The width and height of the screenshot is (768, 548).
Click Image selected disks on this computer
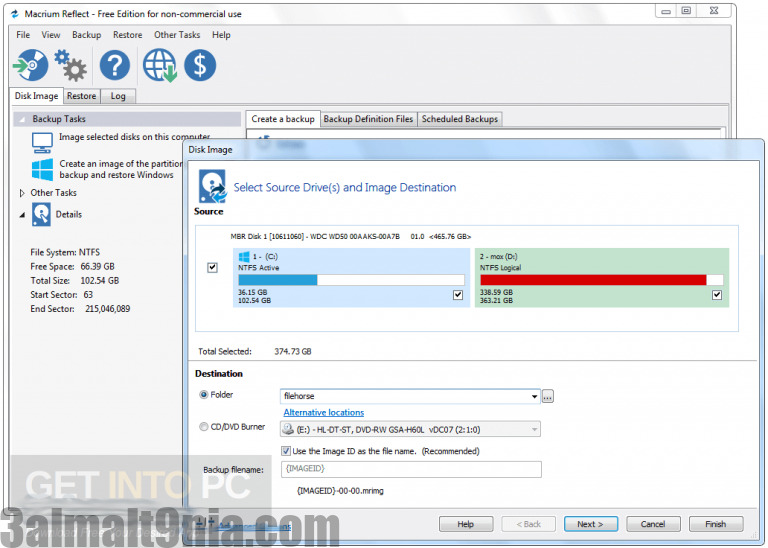[x=135, y=137]
